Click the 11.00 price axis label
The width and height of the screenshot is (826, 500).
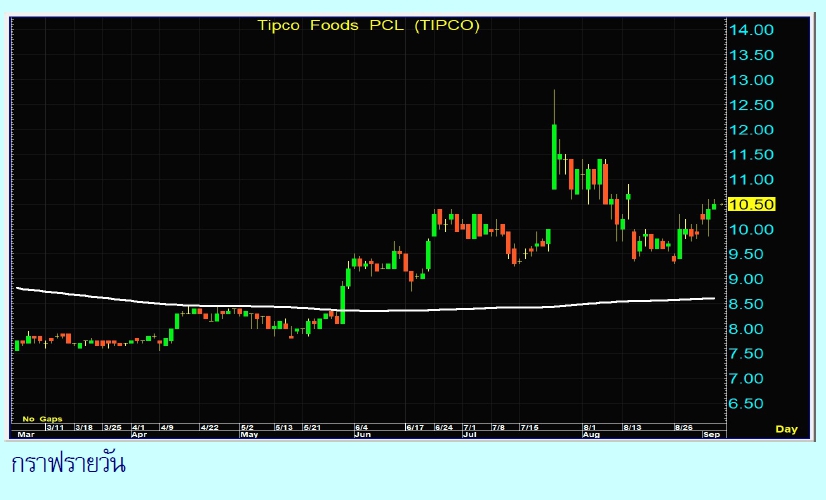751,180
